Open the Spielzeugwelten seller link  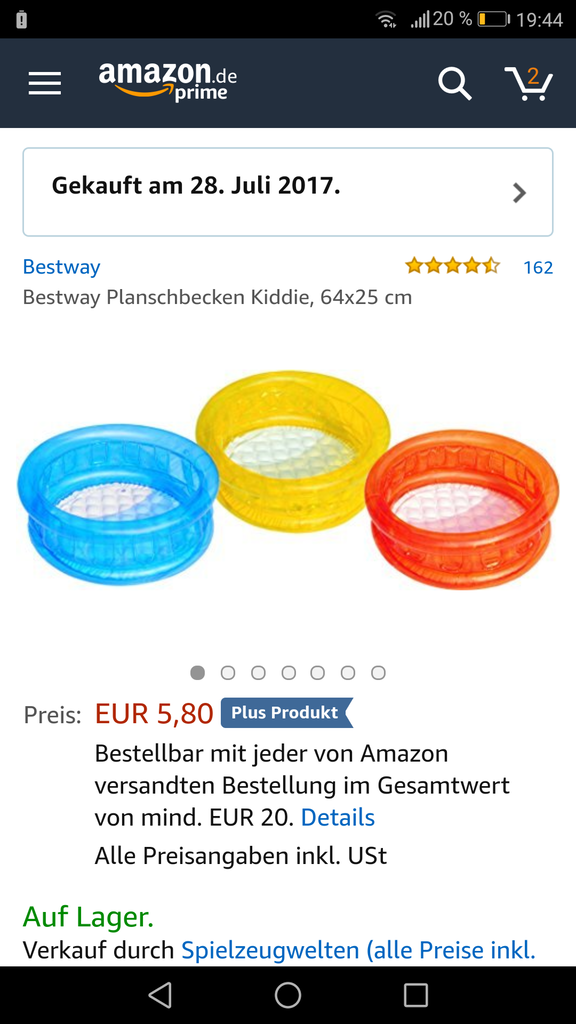358,950
